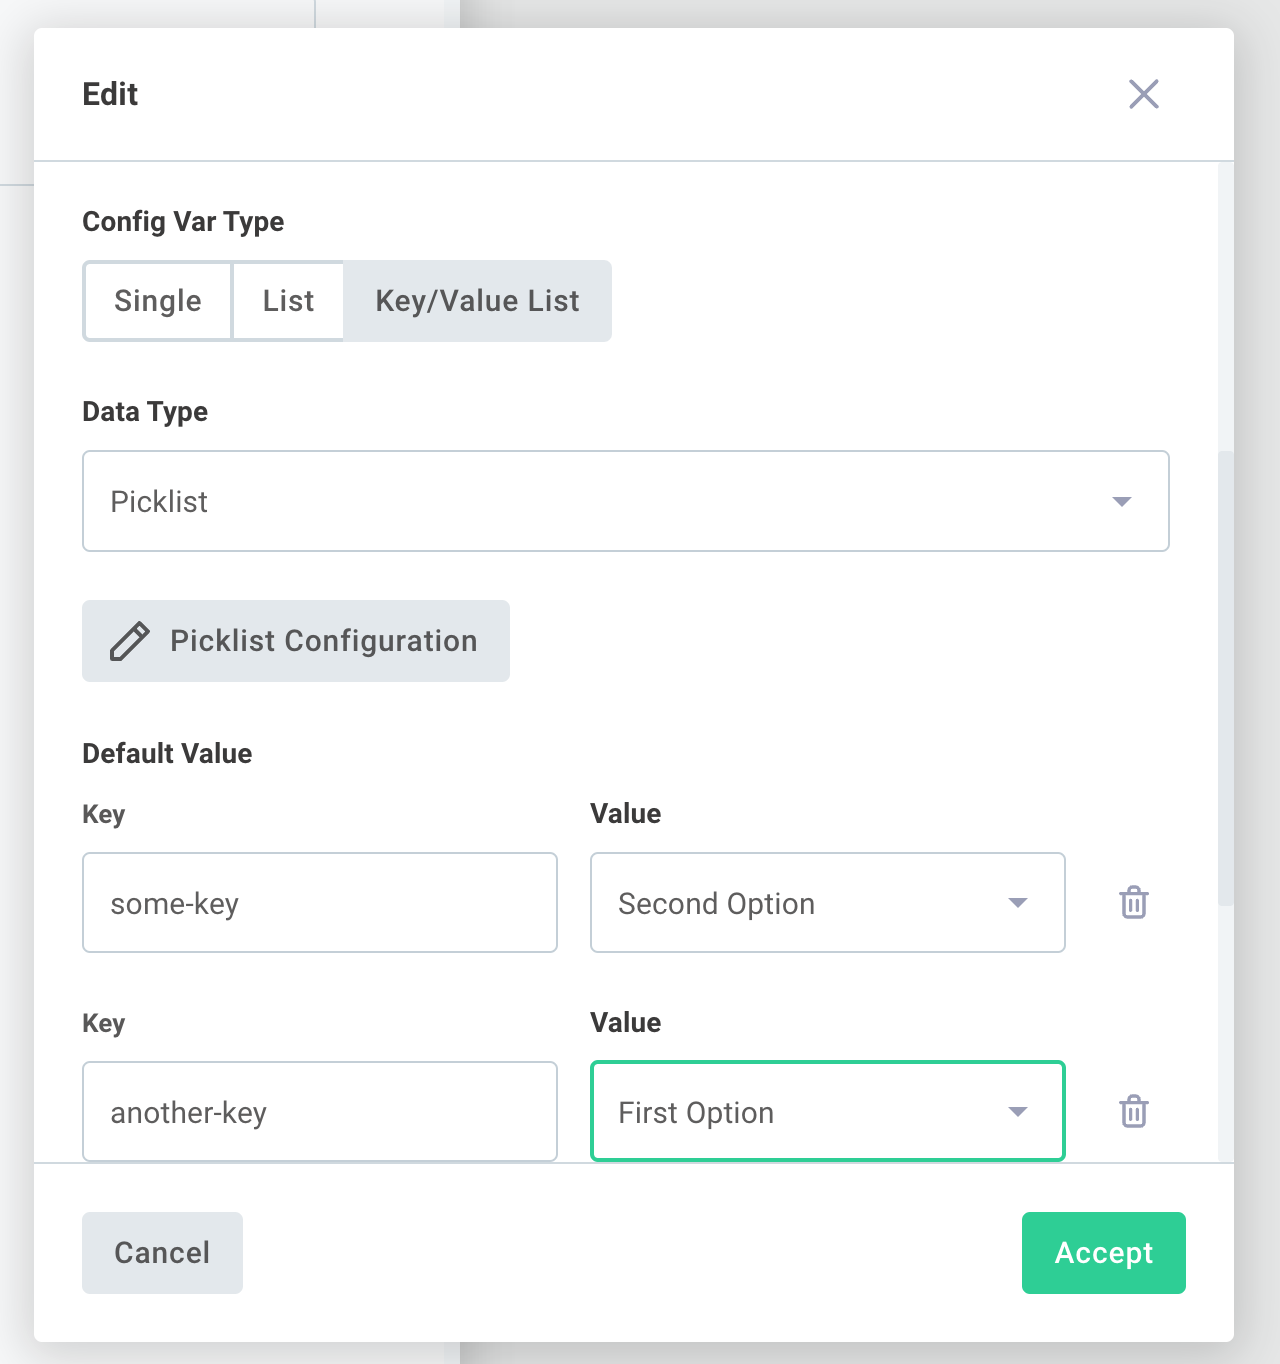Viewport: 1280px width, 1364px height.
Task: Open the Data Type Picklist dropdown
Action: [x=626, y=501]
